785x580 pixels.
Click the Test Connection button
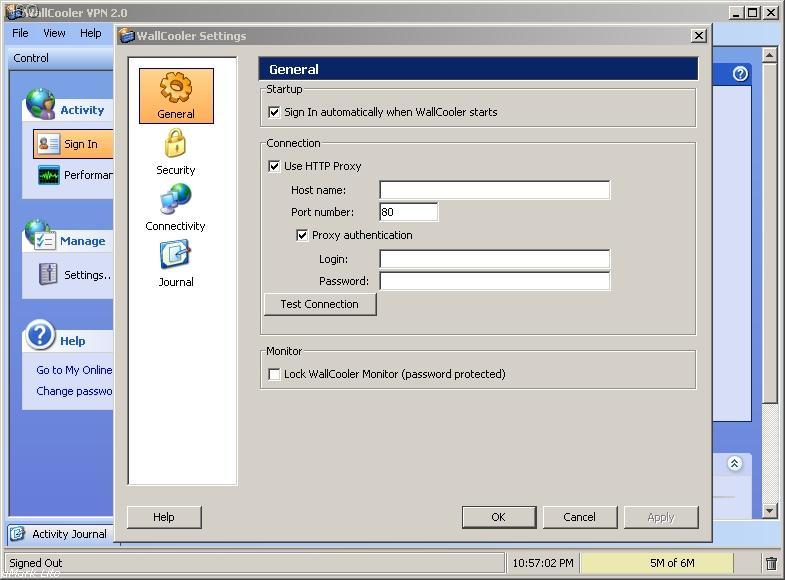pyautogui.click(x=320, y=304)
